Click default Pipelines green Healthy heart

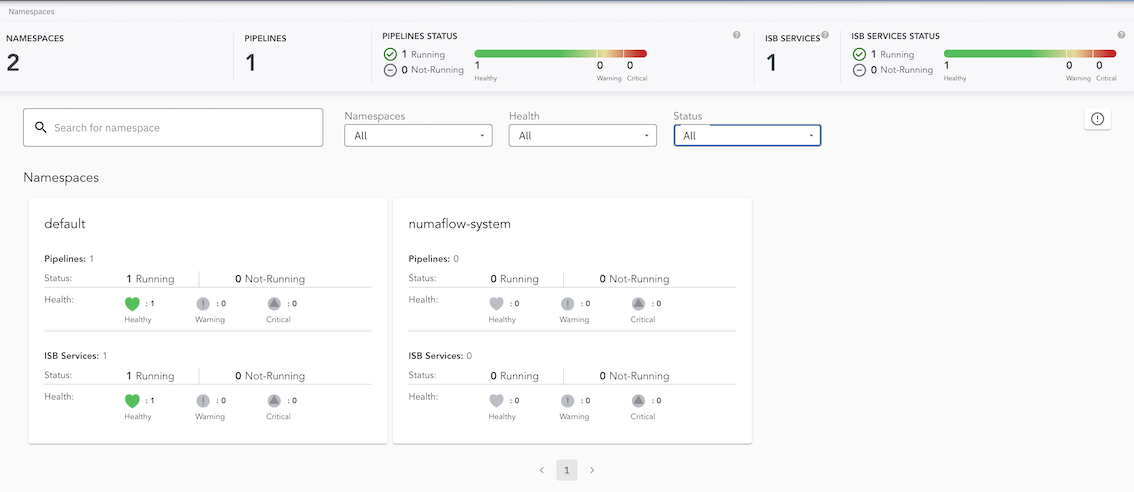pyautogui.click(x=132, y=304)
